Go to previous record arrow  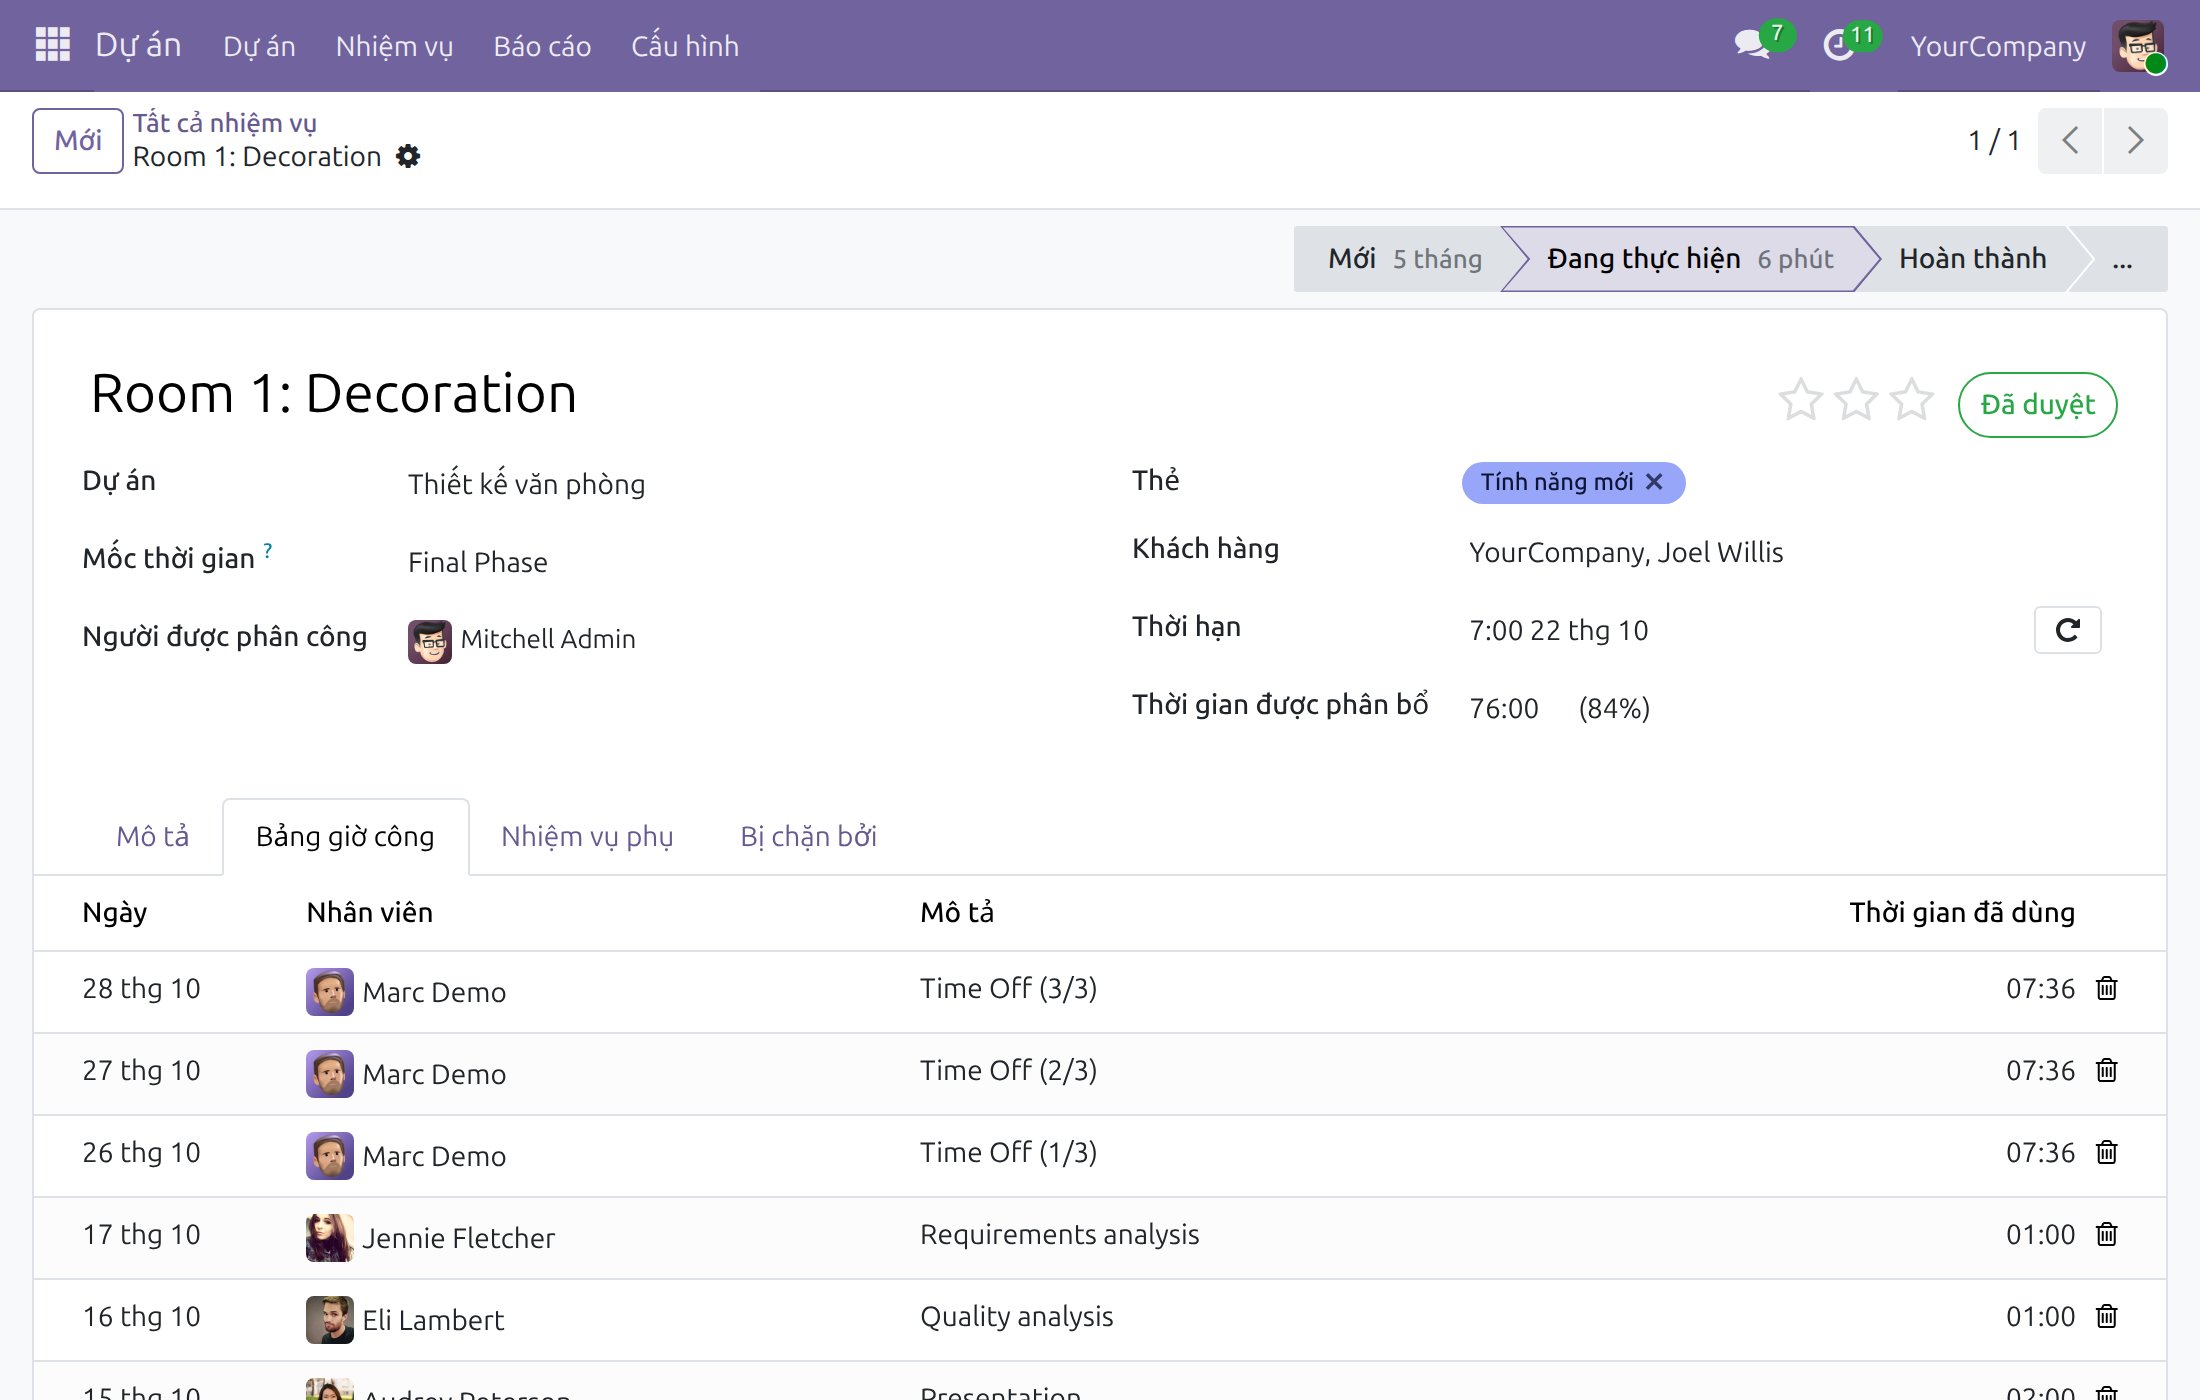pyautogui.click(x=2070, y=140)
